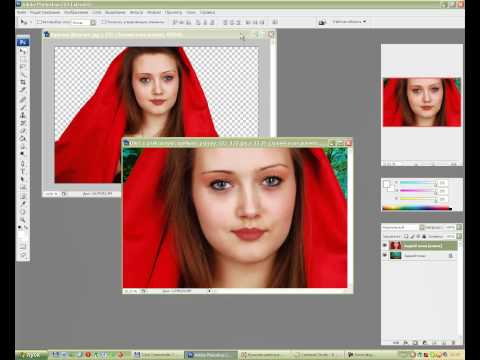The width and height of the screenshot is (480, 360).
Task: Click the Navigator preview thumbnail
Action: pos(422,102)
